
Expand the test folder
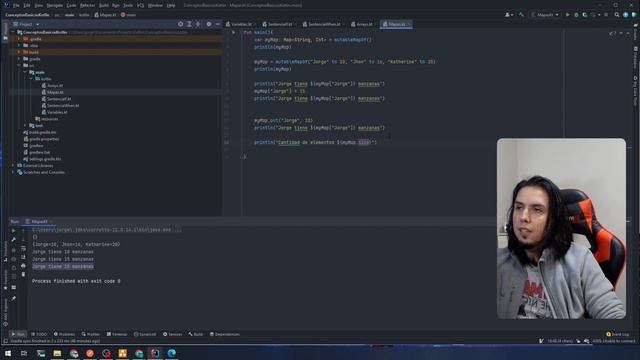pos(25,126)
